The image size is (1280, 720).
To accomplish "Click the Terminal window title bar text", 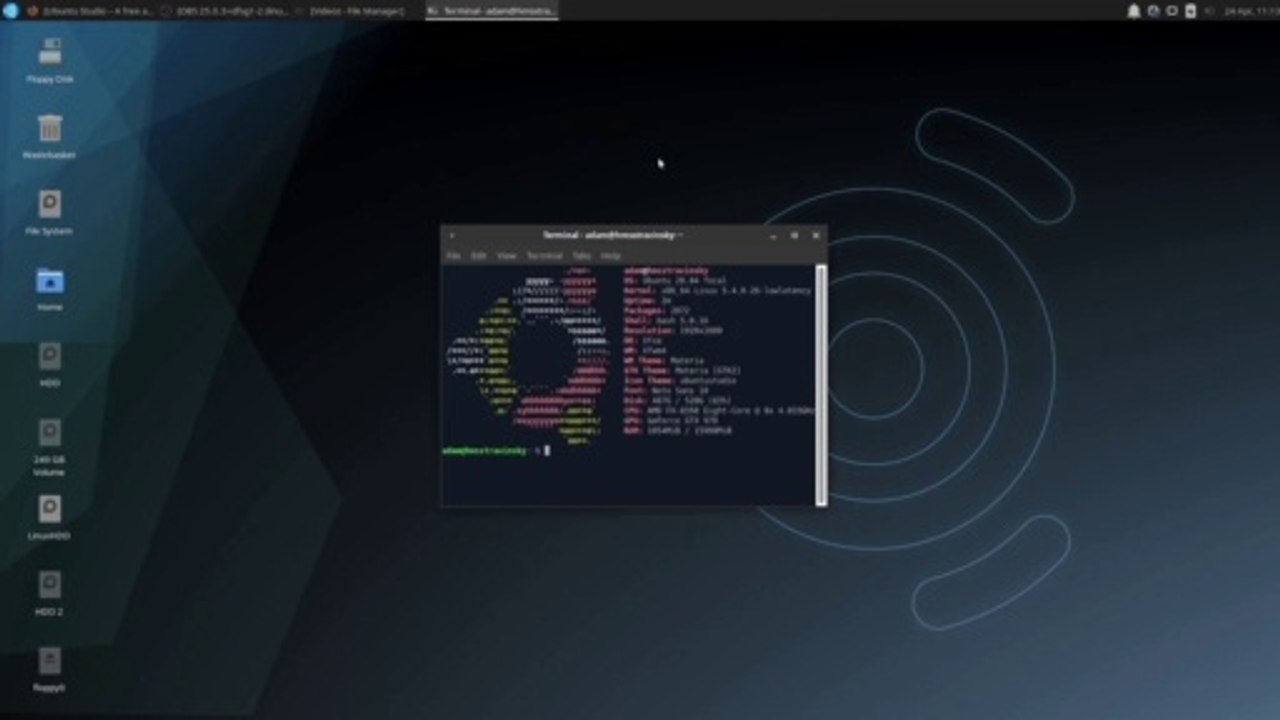I will pos(612,236).
